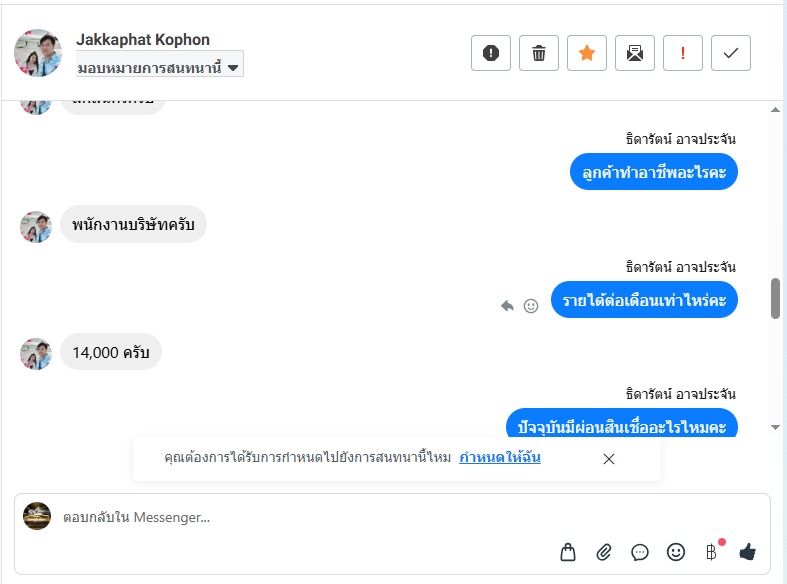The image size is (787, 584).
Task: Click the shopping bag icon
Action: coord(568,552)
